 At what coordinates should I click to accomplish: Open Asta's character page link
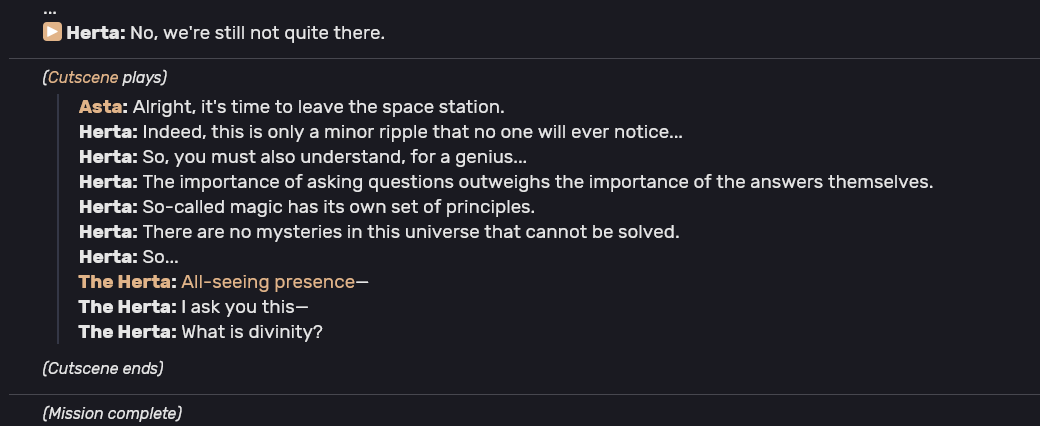click(x=101, y=106)
